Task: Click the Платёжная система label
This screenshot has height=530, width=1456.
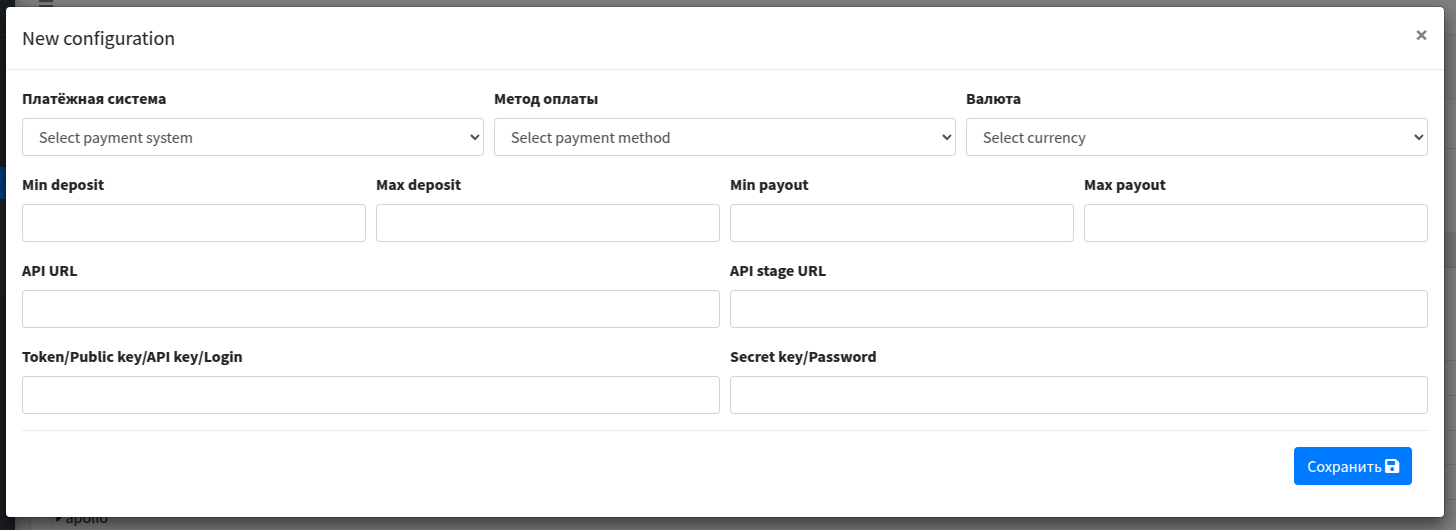Action: pyautogui.click(x=94, y=99)
